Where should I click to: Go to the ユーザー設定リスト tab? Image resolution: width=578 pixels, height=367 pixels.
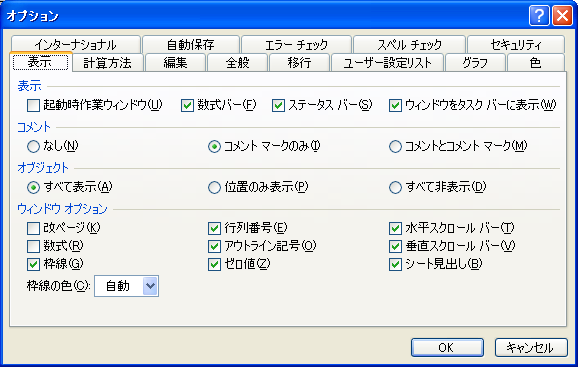pos(387,63)
